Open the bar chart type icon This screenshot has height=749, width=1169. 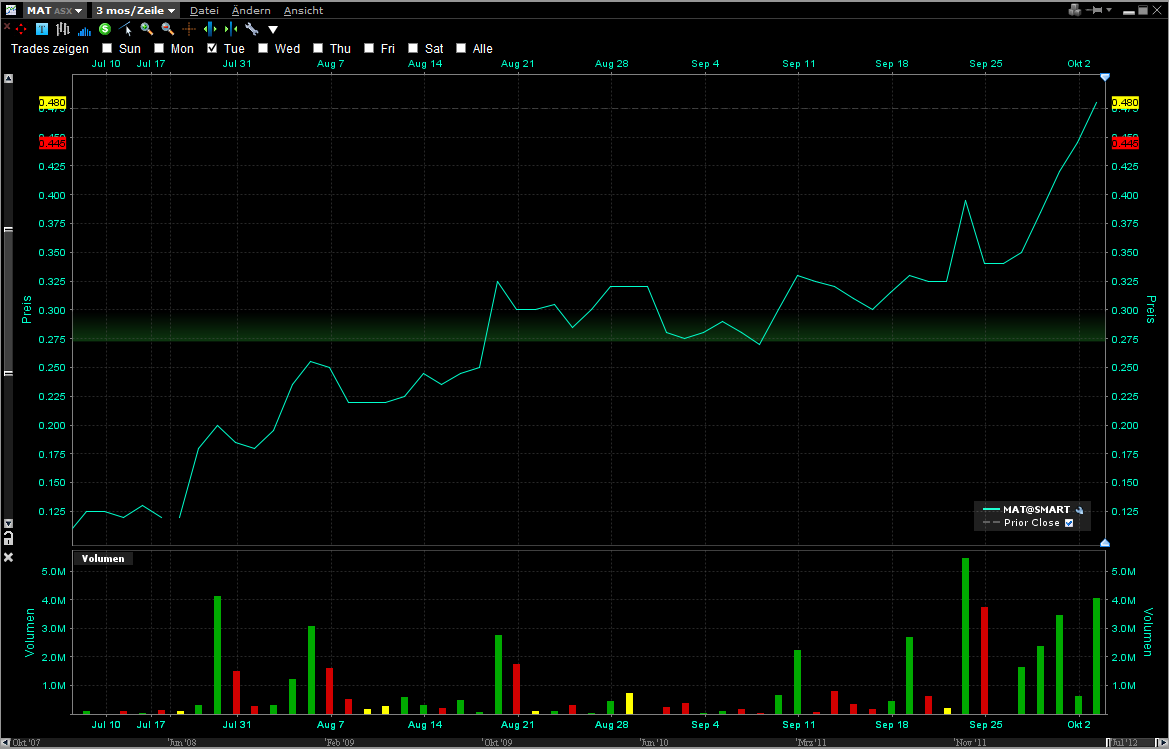pos(63,29)
